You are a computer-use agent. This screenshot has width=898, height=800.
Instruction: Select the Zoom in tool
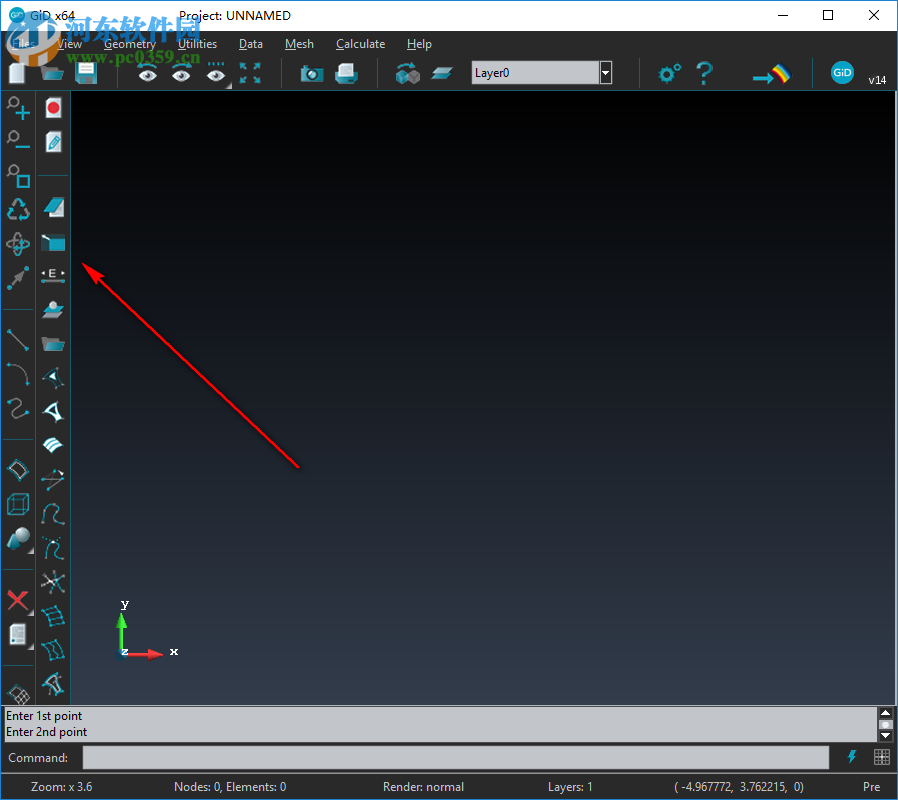click(18, 108)
